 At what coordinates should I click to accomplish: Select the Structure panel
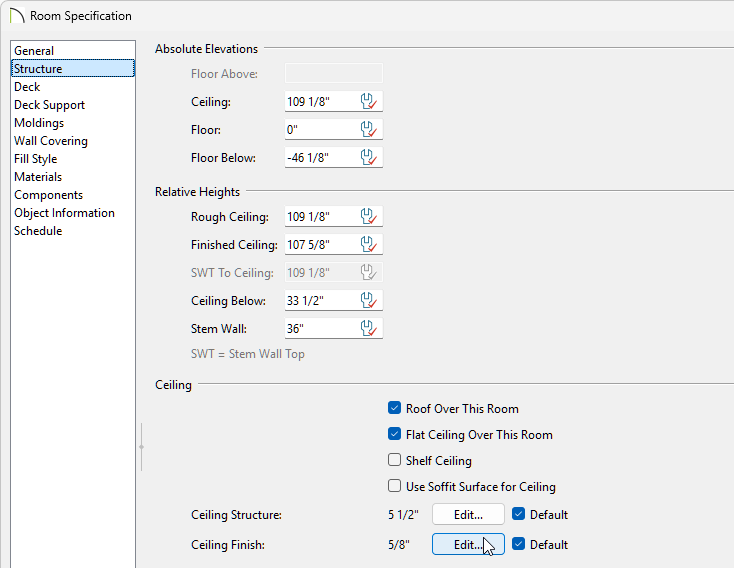click(x=73, y=68)
